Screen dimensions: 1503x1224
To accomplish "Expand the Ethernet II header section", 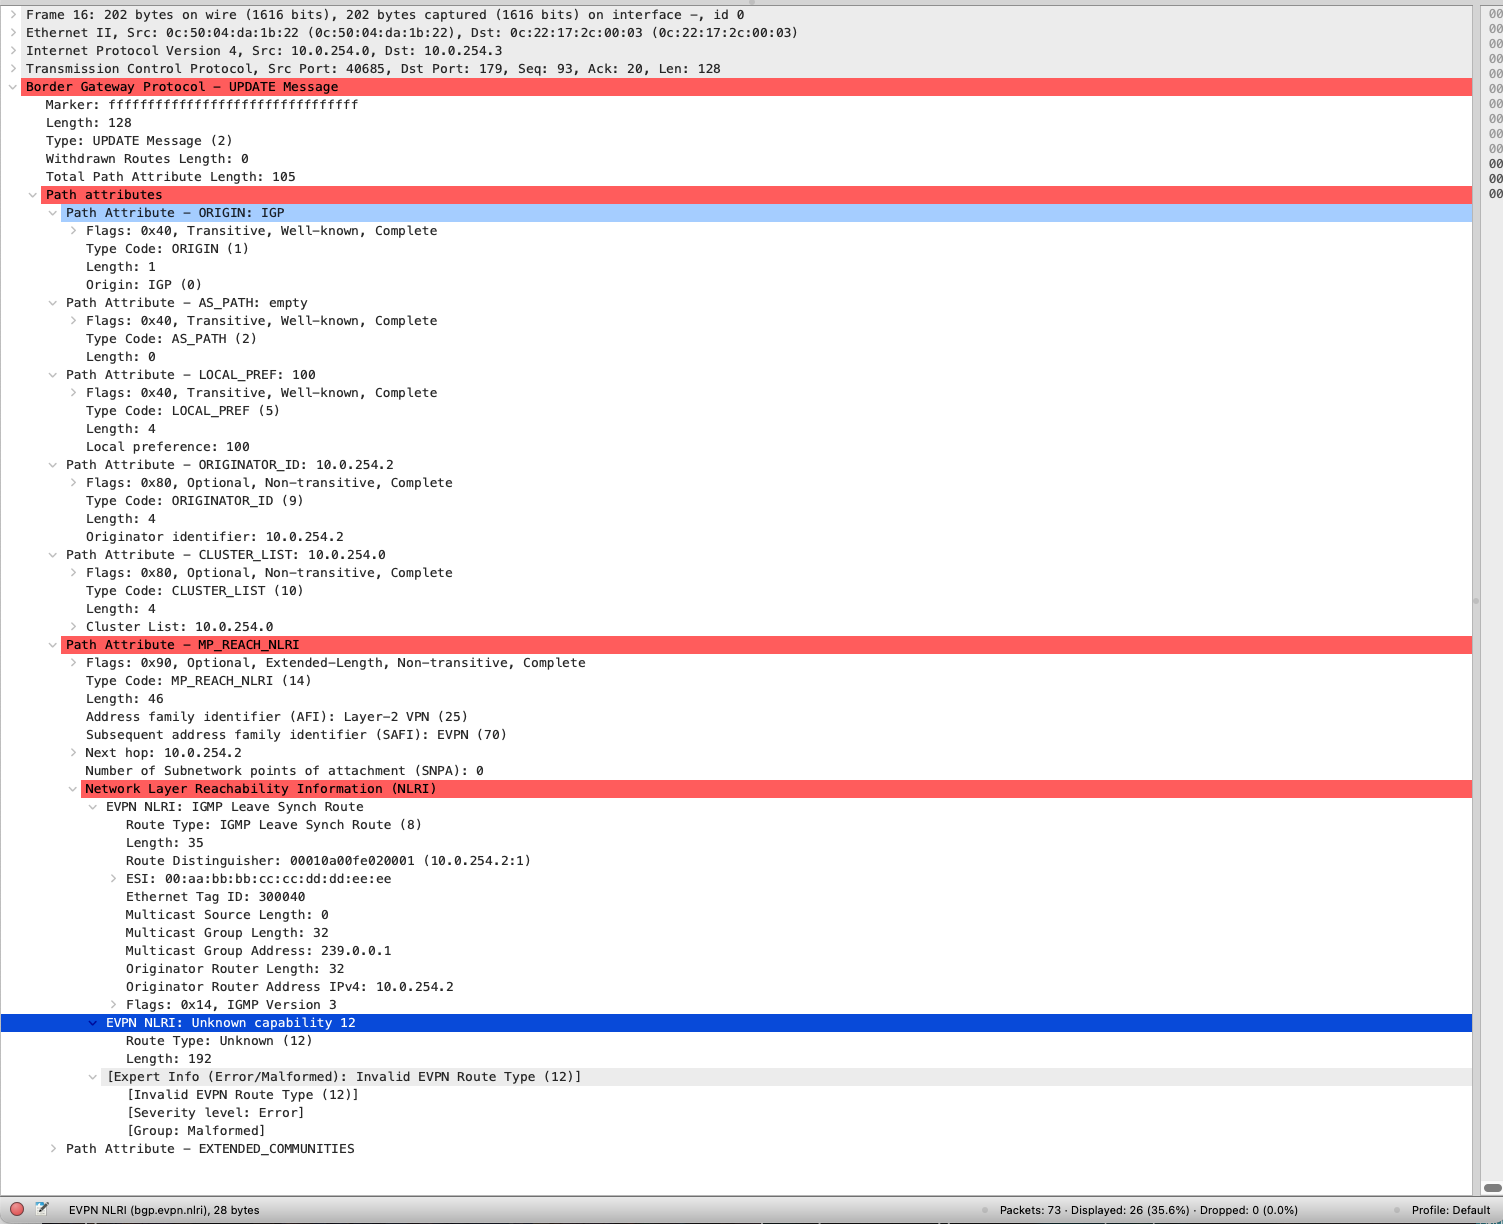I will pyautogui.click(x=13, y=33).
